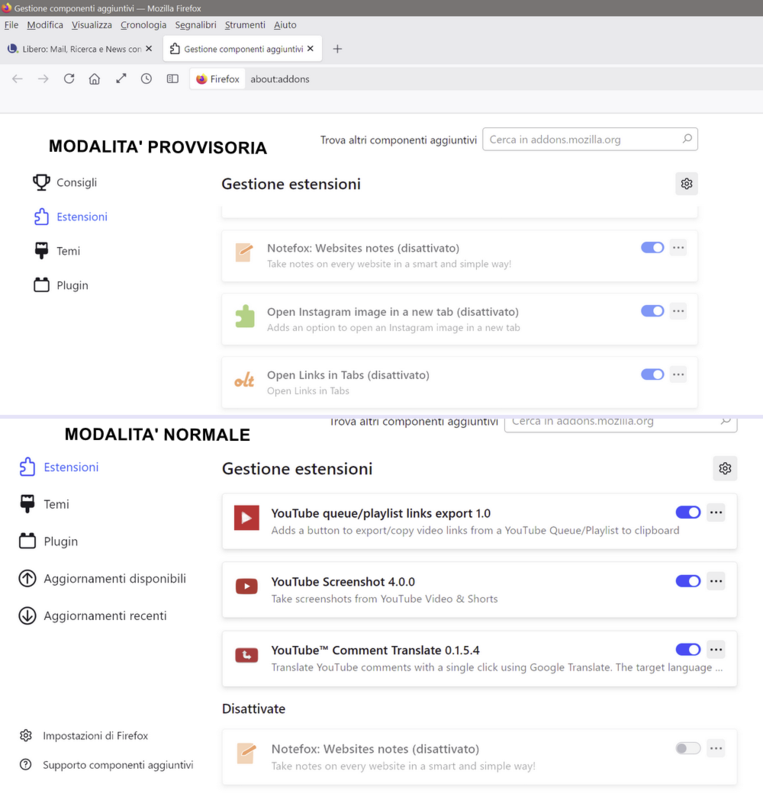763x800 pixels.
Task: Open more options for lower Notefox entry
Action: pos(716,748)
